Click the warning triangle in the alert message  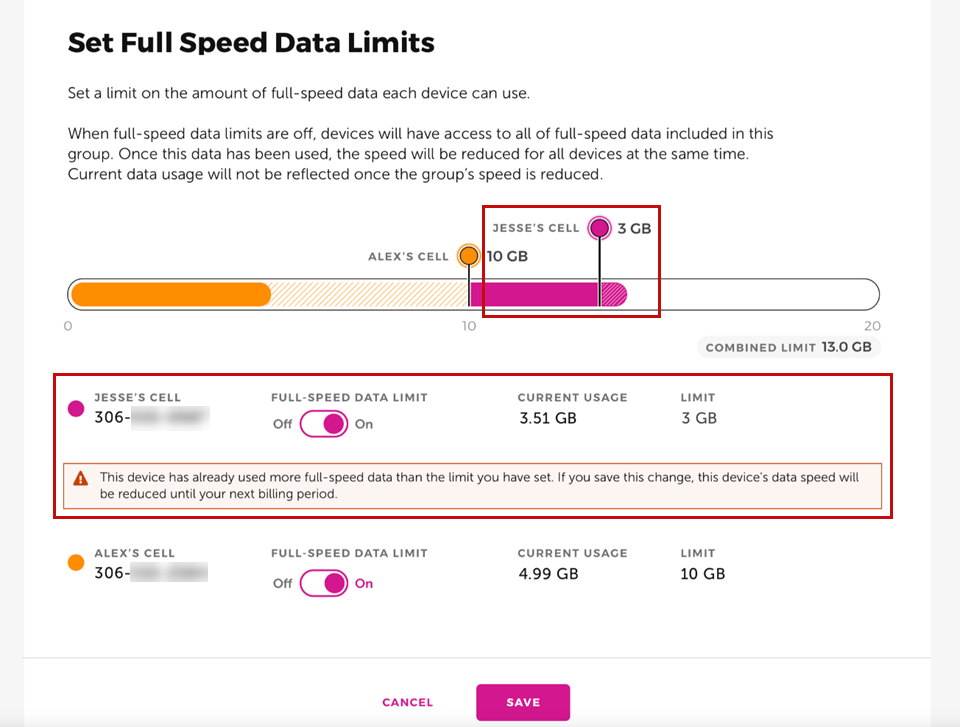82,477
